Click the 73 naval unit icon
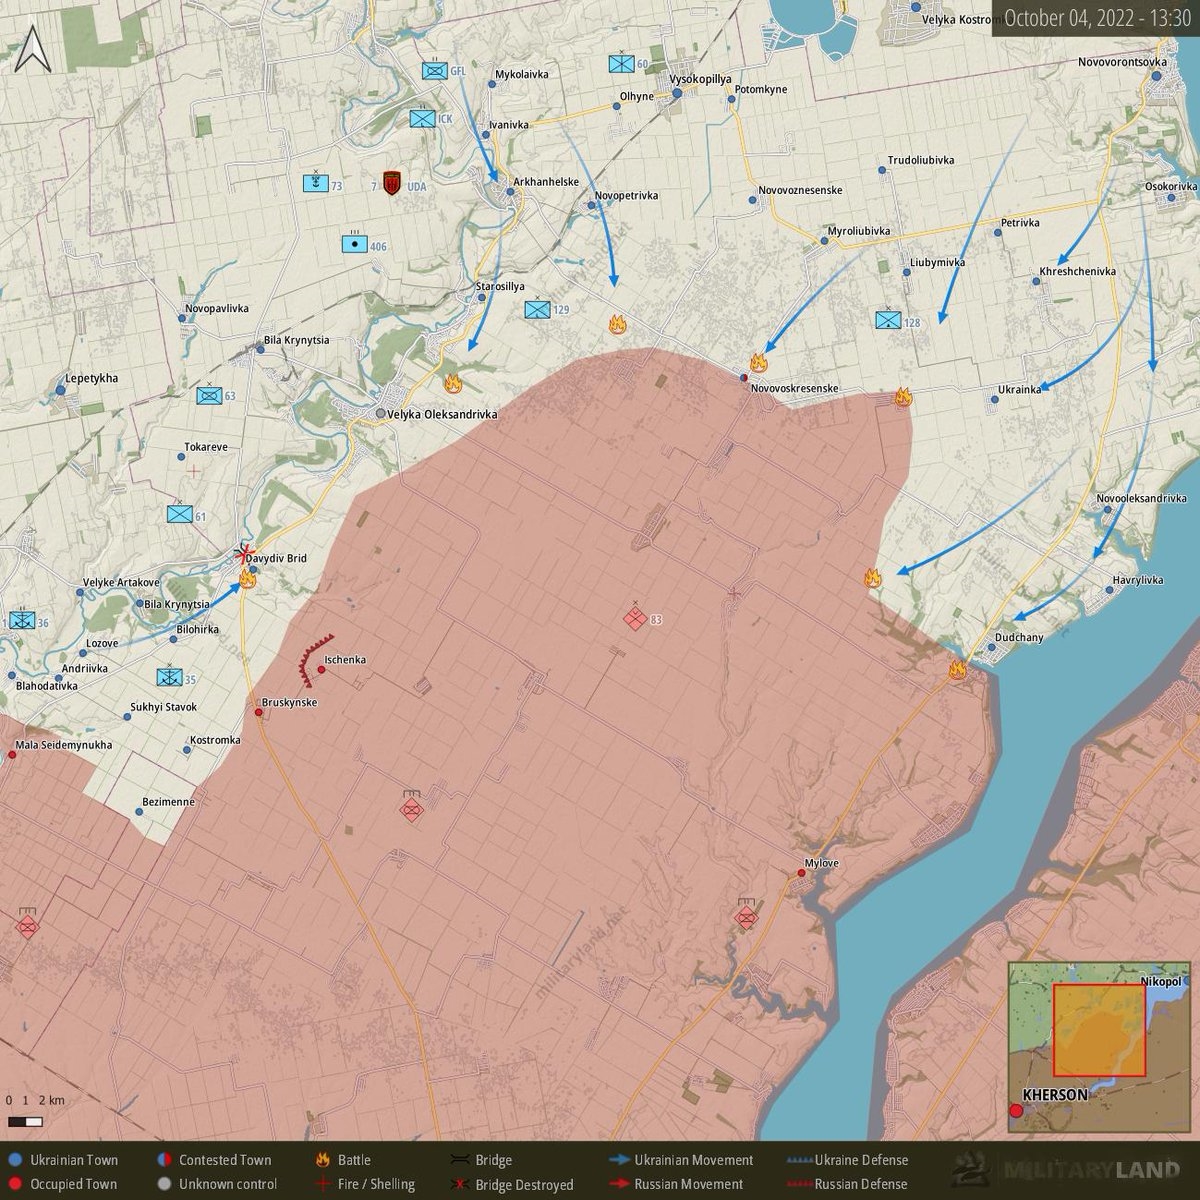This screenshot has width=1200, height=1200. [315, 184]
